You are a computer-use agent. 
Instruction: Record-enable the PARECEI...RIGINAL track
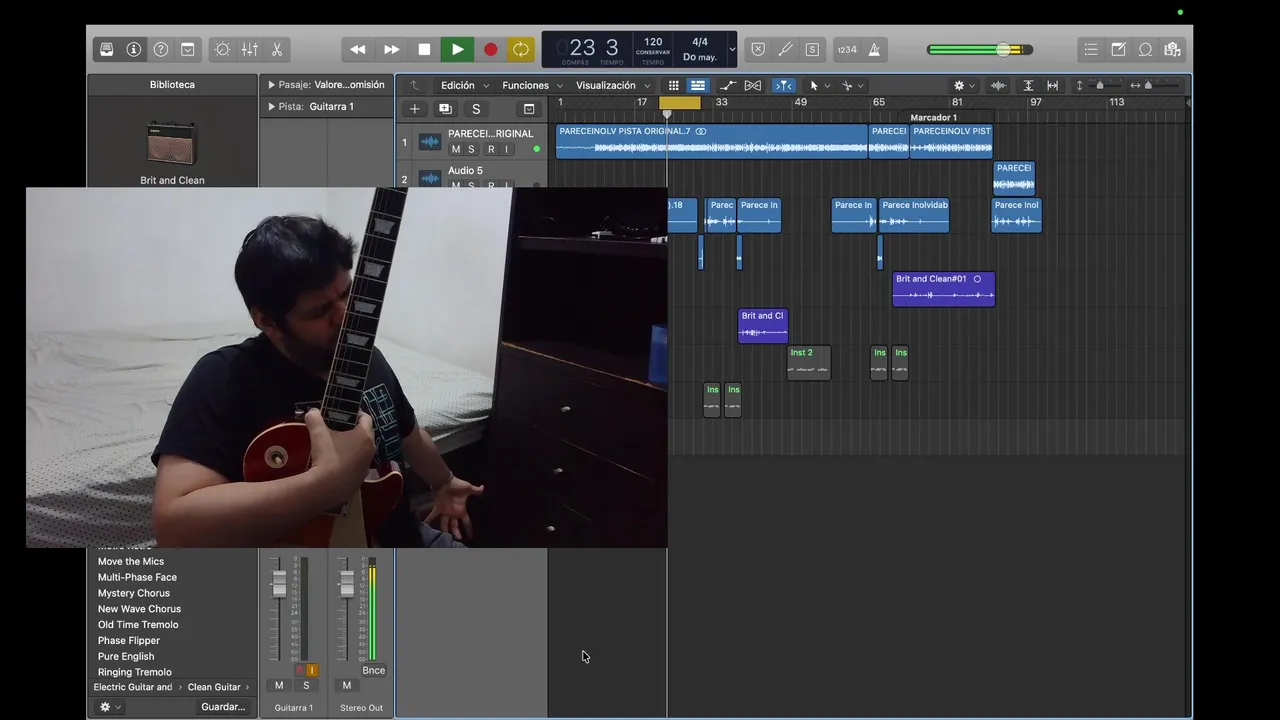tap(490, 150)
